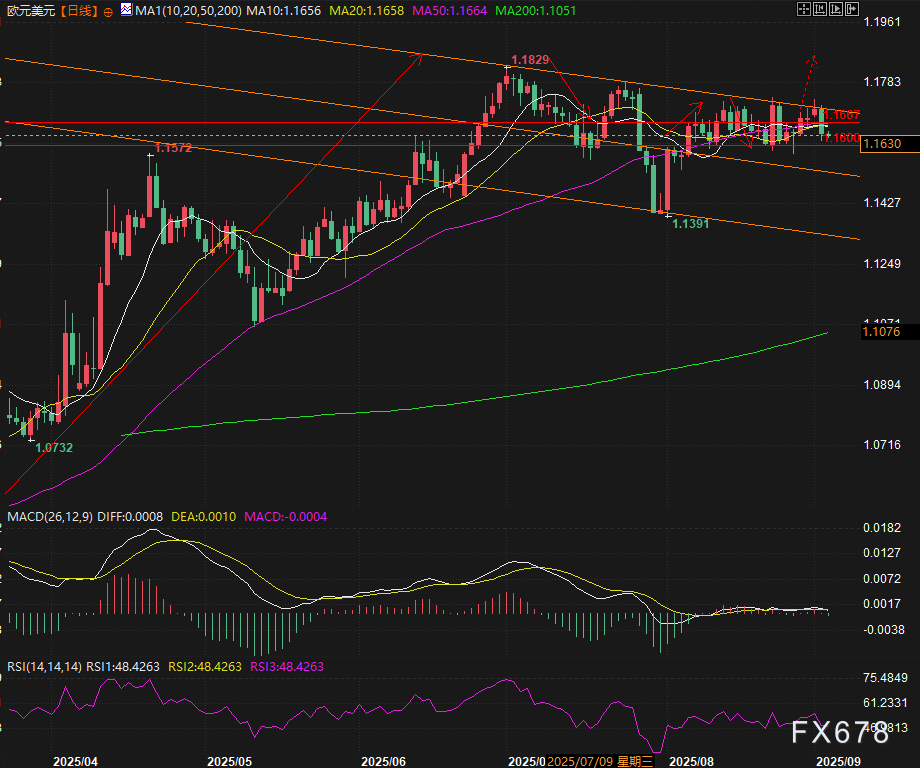
Task: Open the indicator chart icon before MA1
Action: (x=124, y=10)
